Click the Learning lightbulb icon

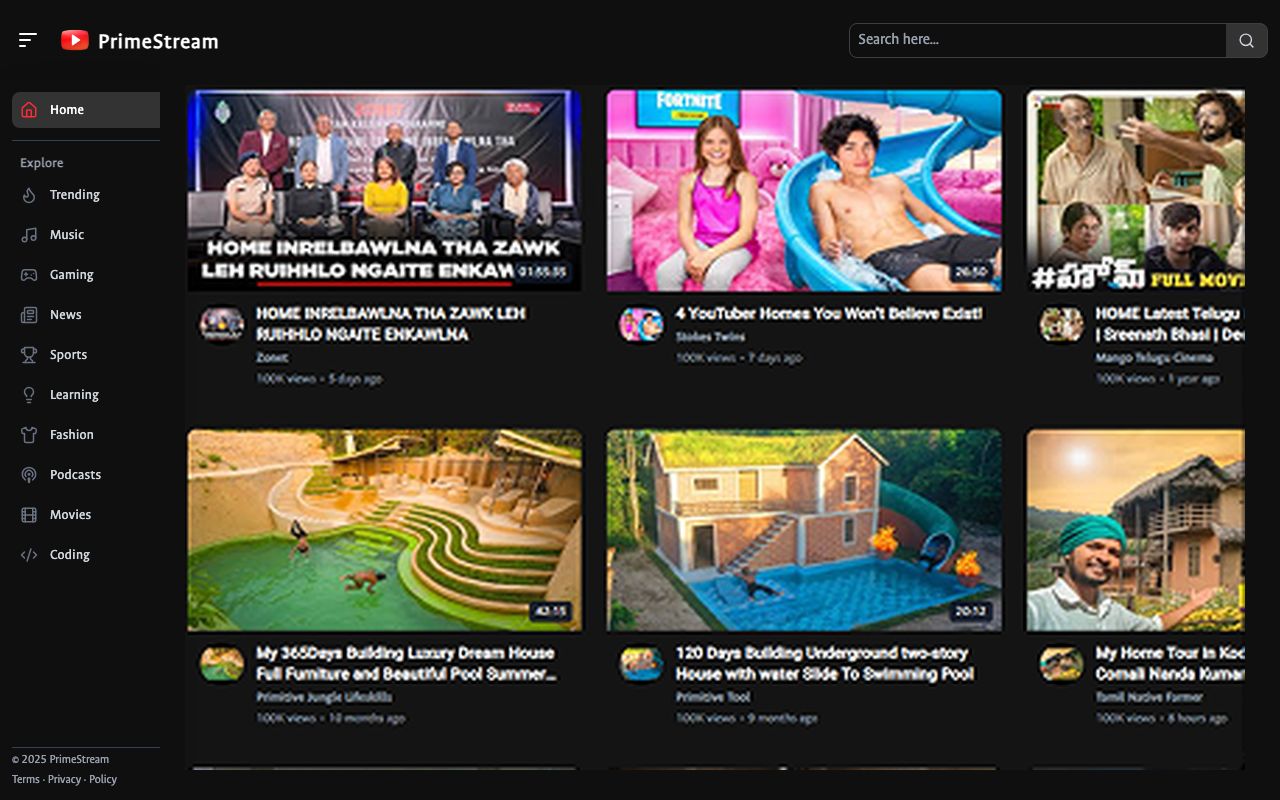pos(29,395)
